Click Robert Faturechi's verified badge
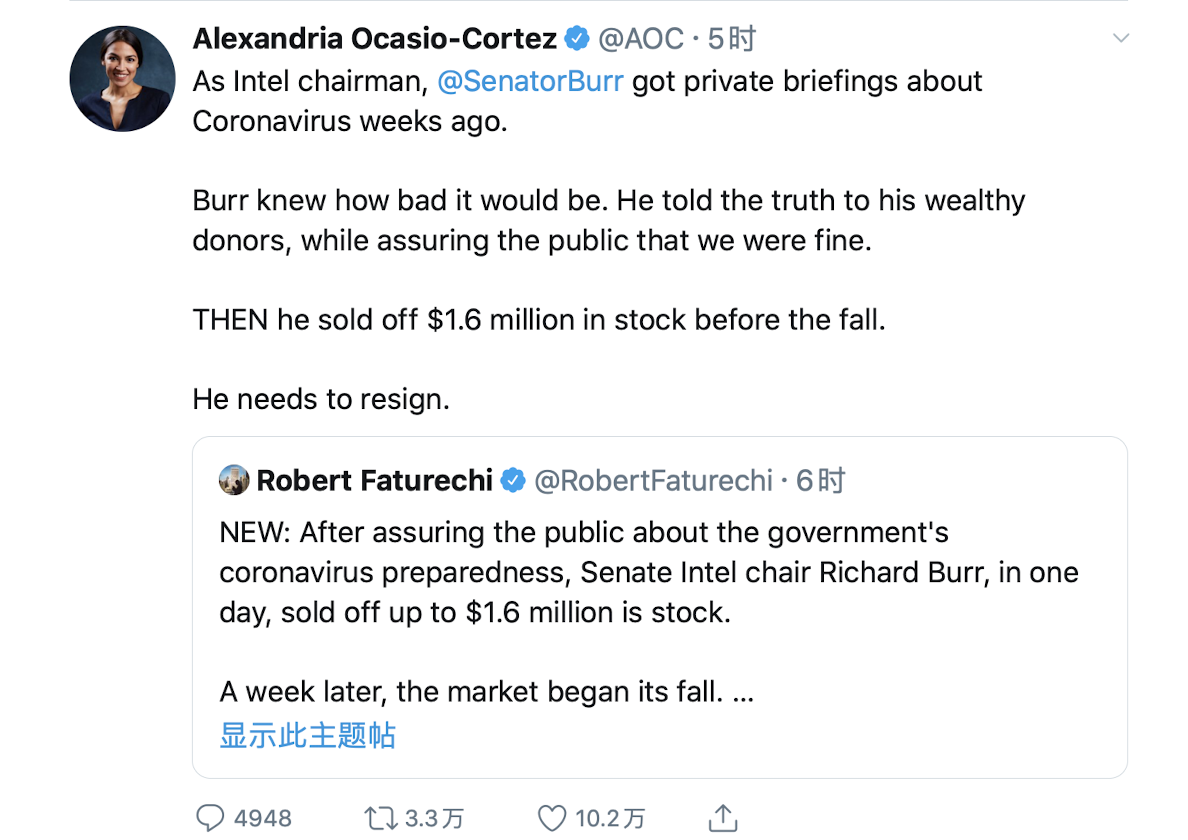Screen dimensions: 1188x840 [x=513, y=481]
